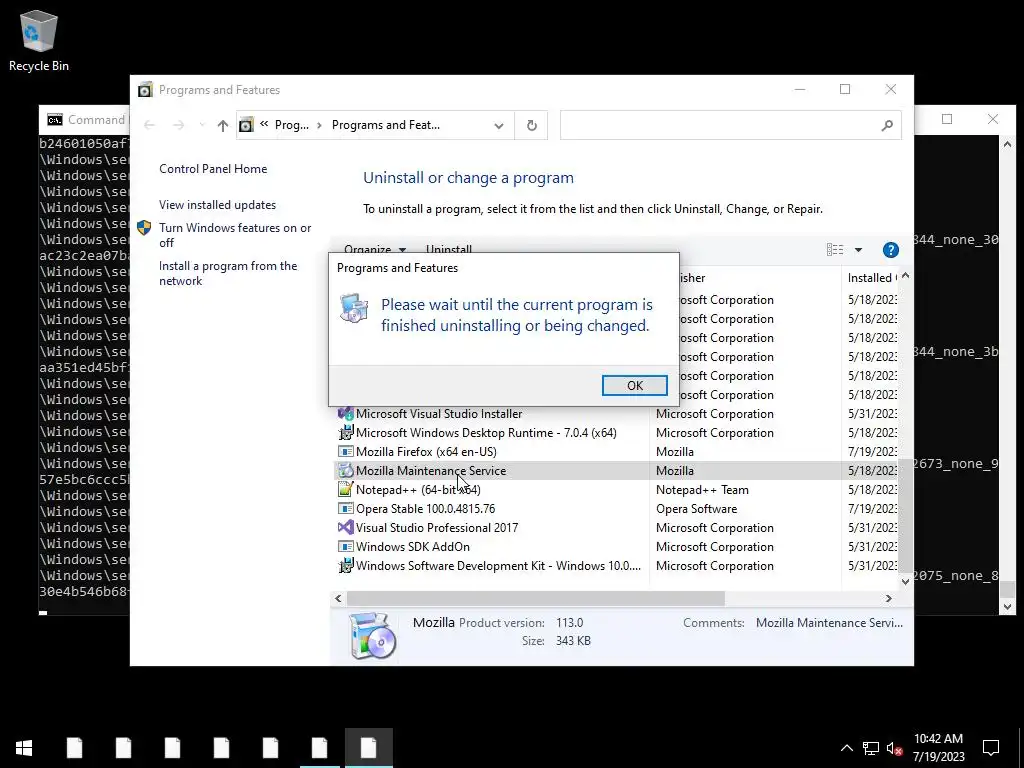This screenshot has height=768, width=1024.
Task: Click the highlighted active taskbar app icon
Action: pyautogui.click(x=368, y=748)
